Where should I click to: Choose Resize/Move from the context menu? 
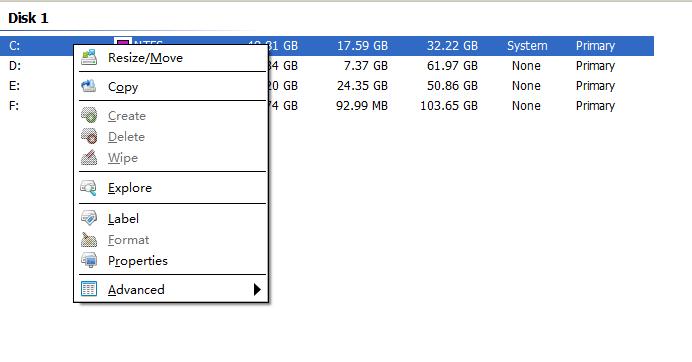[172, 58]
